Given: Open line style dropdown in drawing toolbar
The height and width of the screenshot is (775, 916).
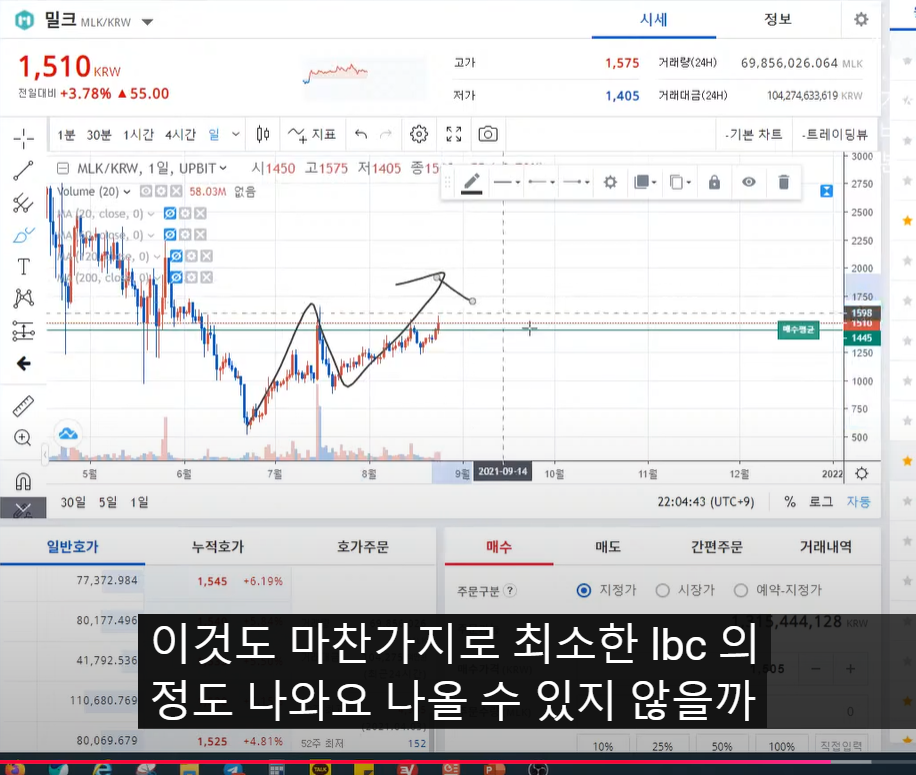Looking at the screenshot, I should [506, 182].
